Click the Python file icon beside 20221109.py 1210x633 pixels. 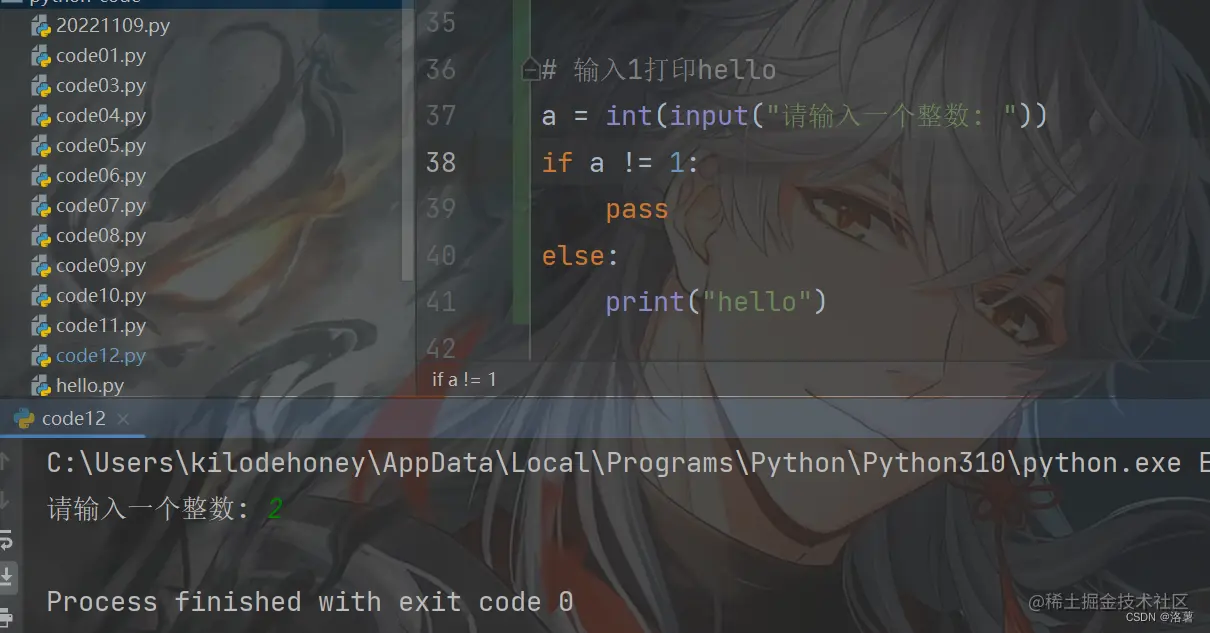(41, 26)
